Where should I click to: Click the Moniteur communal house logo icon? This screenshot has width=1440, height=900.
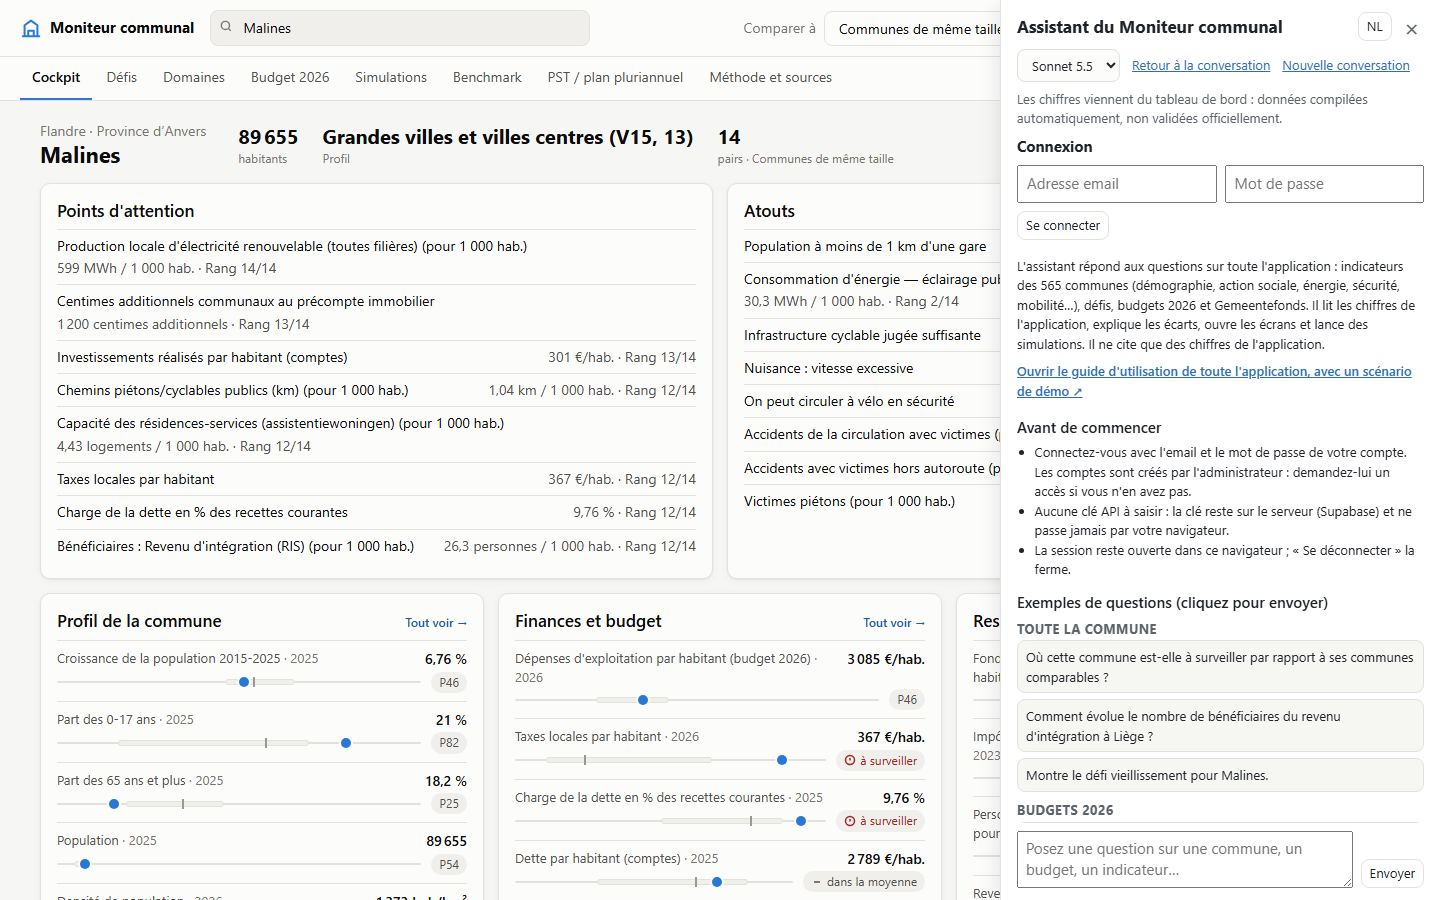tap(31, 28)
